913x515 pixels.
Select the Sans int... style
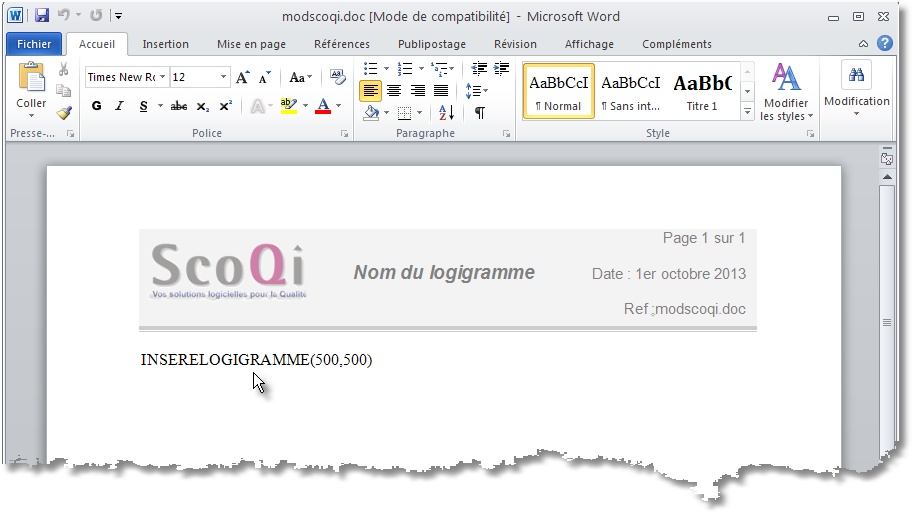pyautogui.click(x=631, y=91)
